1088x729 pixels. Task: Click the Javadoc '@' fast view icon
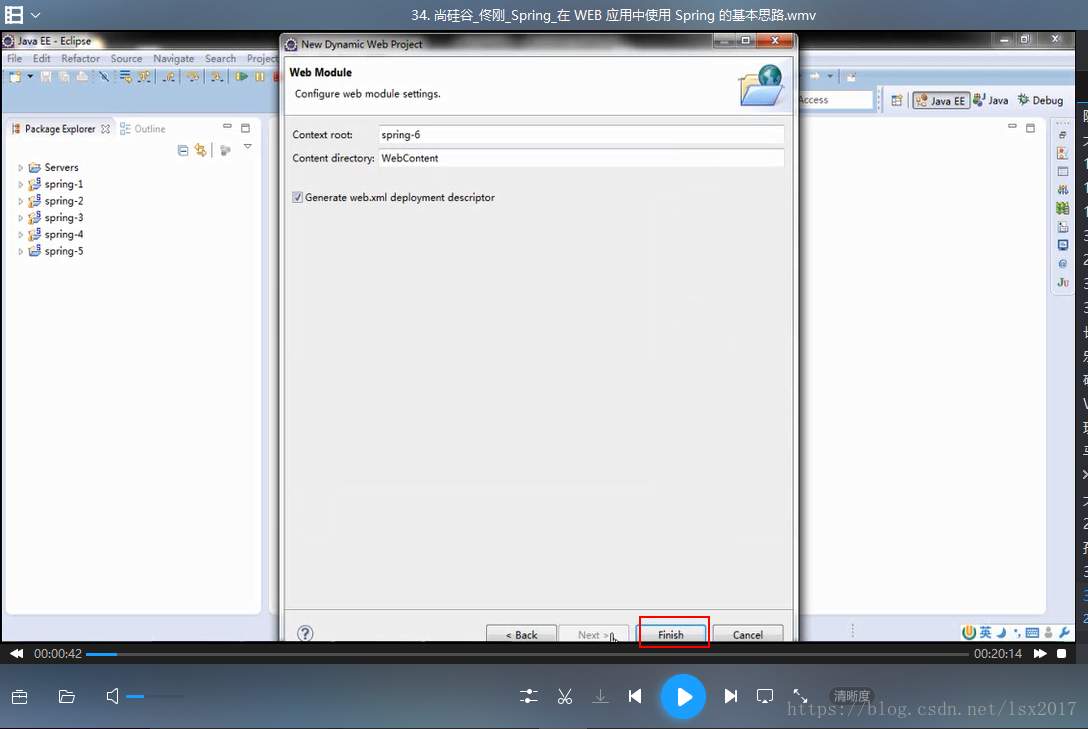[1062, 264]
